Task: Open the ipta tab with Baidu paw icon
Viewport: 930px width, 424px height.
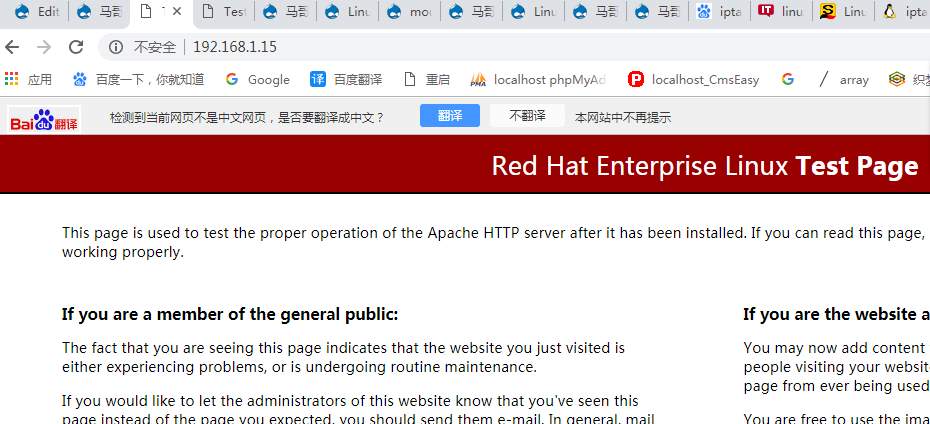Action: tap(719, 11)
